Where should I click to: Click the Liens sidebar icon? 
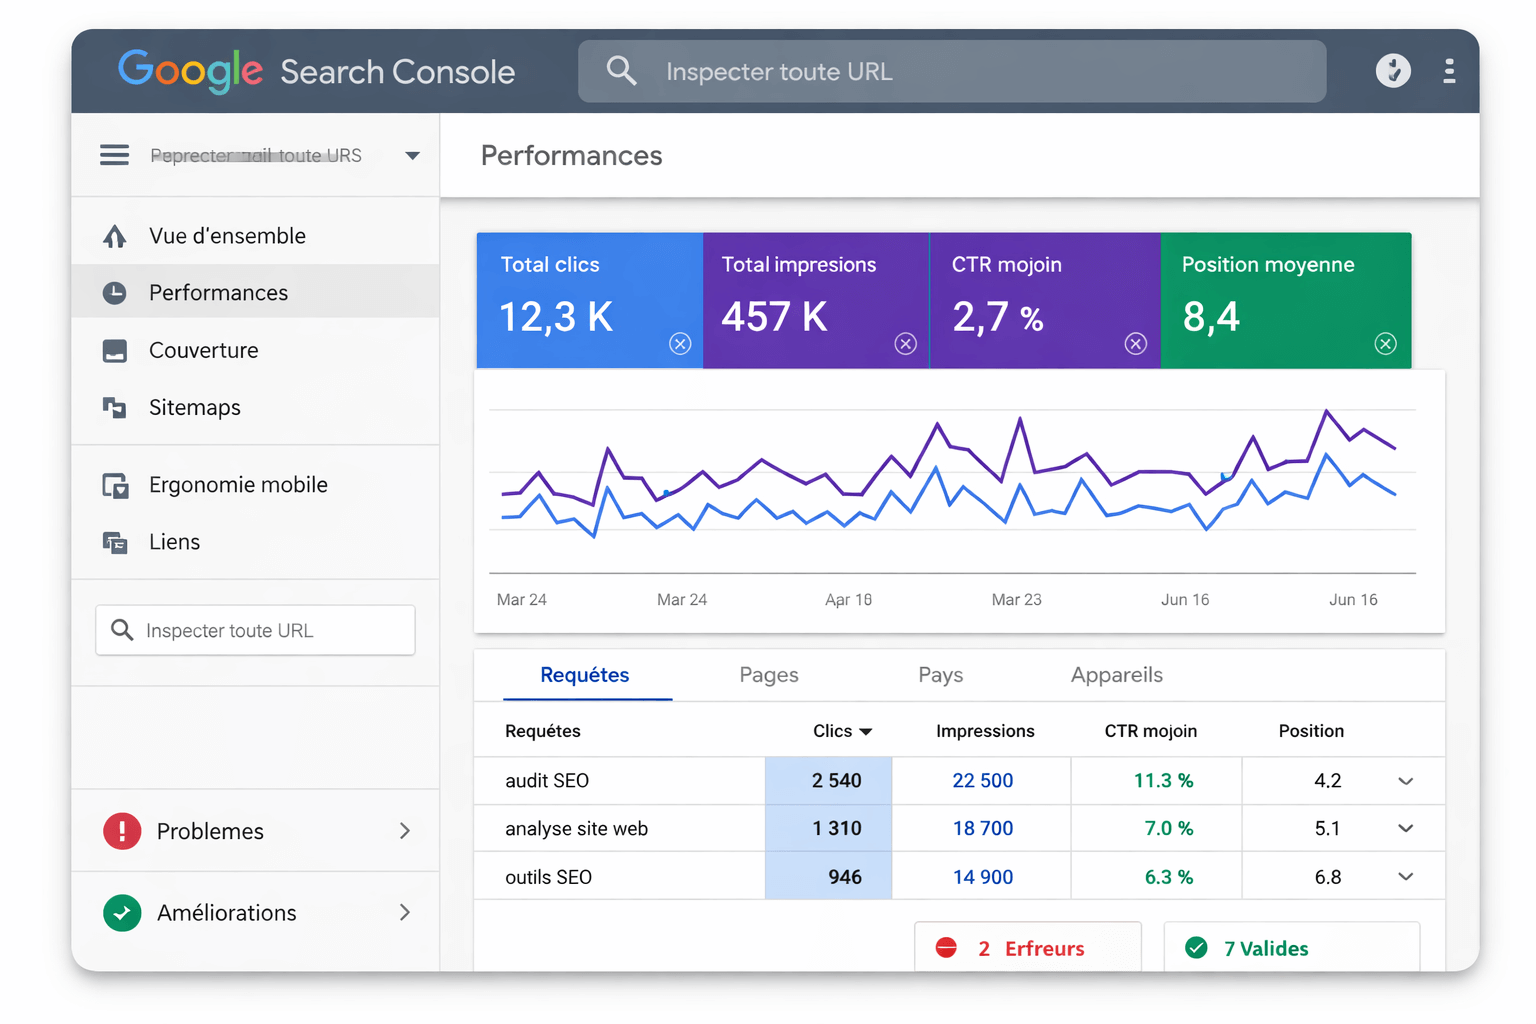(x=115, y=542)
